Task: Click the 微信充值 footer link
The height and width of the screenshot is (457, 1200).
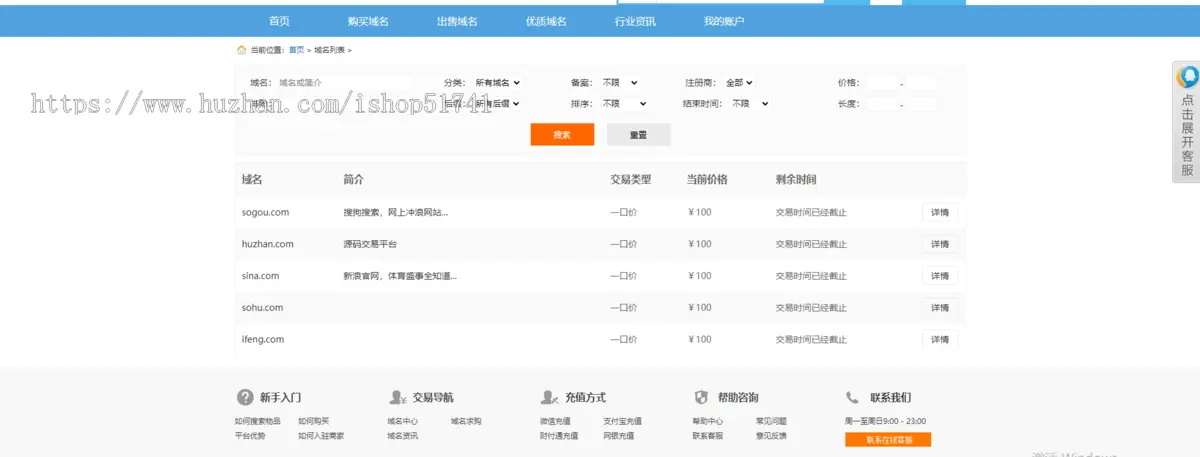Action: [555, 421]
